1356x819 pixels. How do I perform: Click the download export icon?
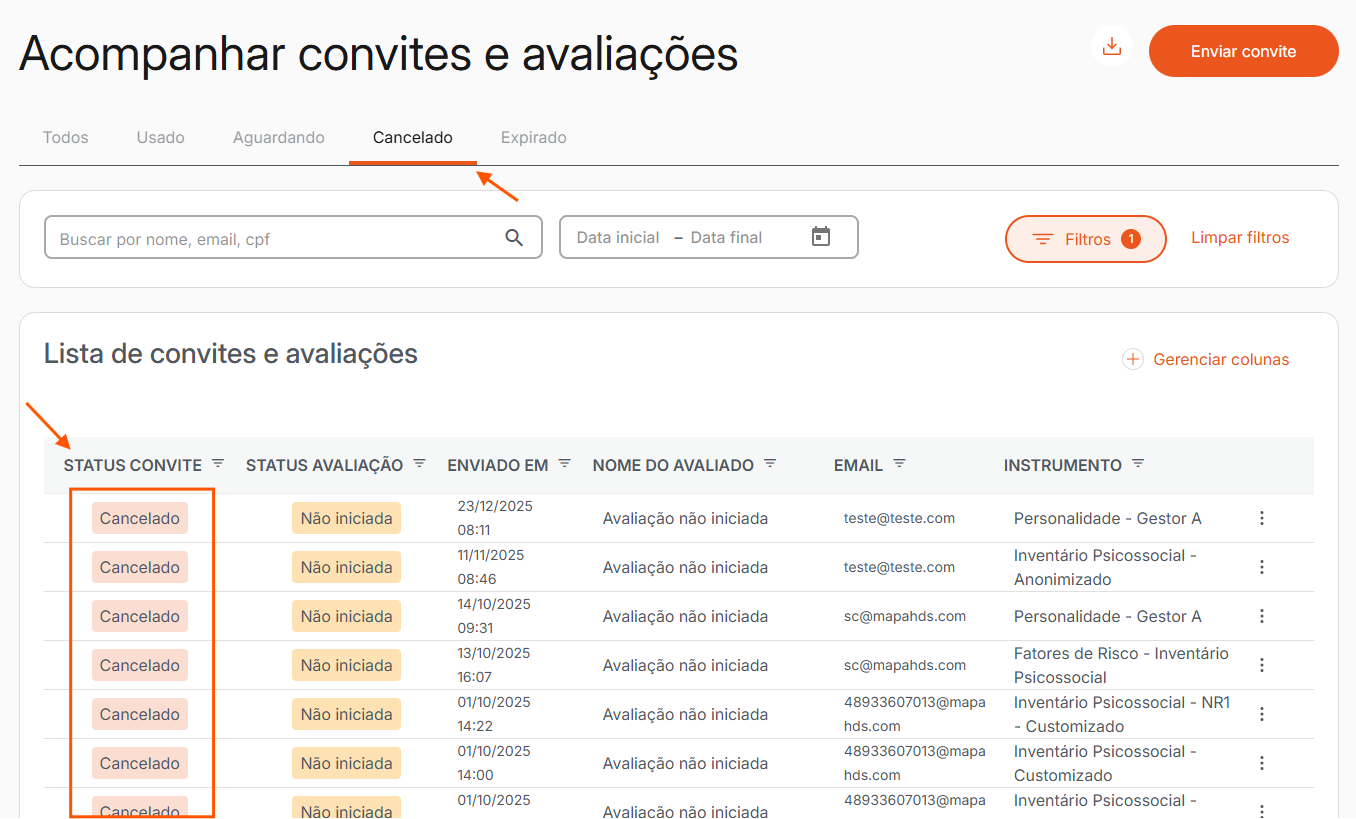pos(1111,47)
